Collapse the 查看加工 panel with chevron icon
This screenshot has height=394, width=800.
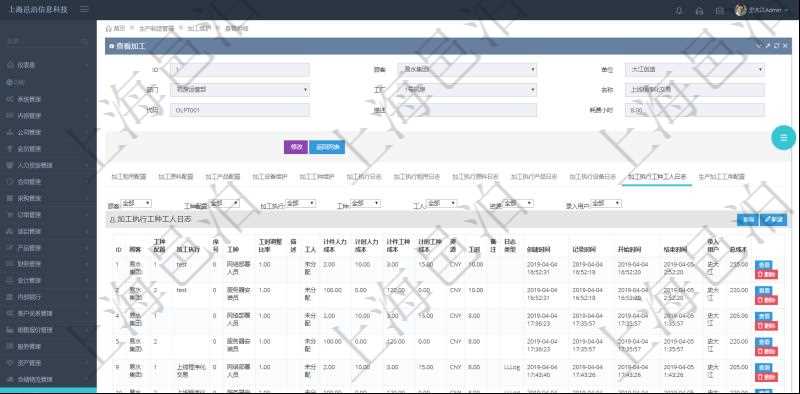758,46
